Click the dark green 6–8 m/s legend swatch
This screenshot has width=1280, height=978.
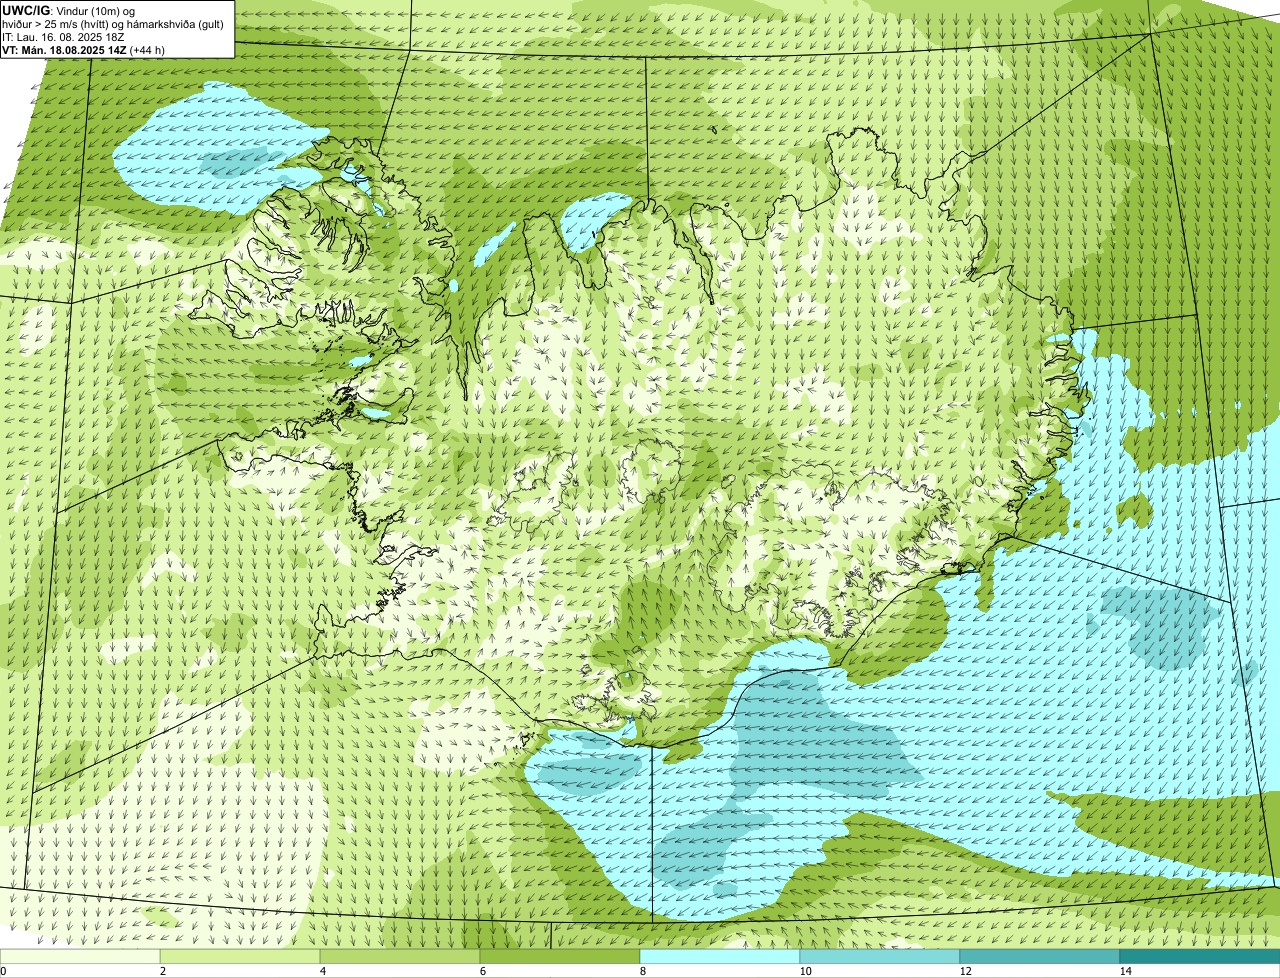click(x=560, y=956)
